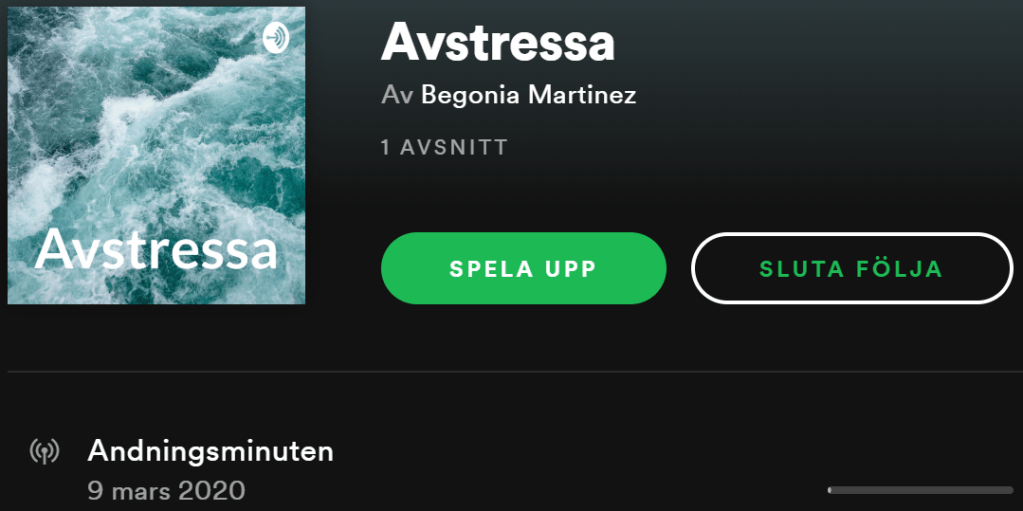Unfollow the podcast via SLUTA FÖLJA

tap(852, 268)
